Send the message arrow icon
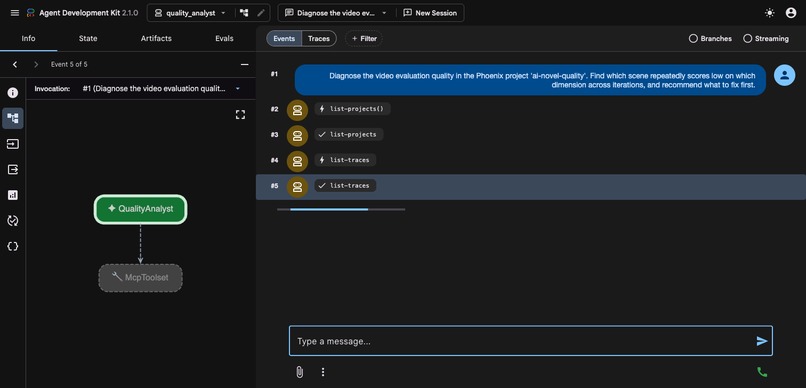This screenshot has height=388, width=806. (x=762, y=341)
